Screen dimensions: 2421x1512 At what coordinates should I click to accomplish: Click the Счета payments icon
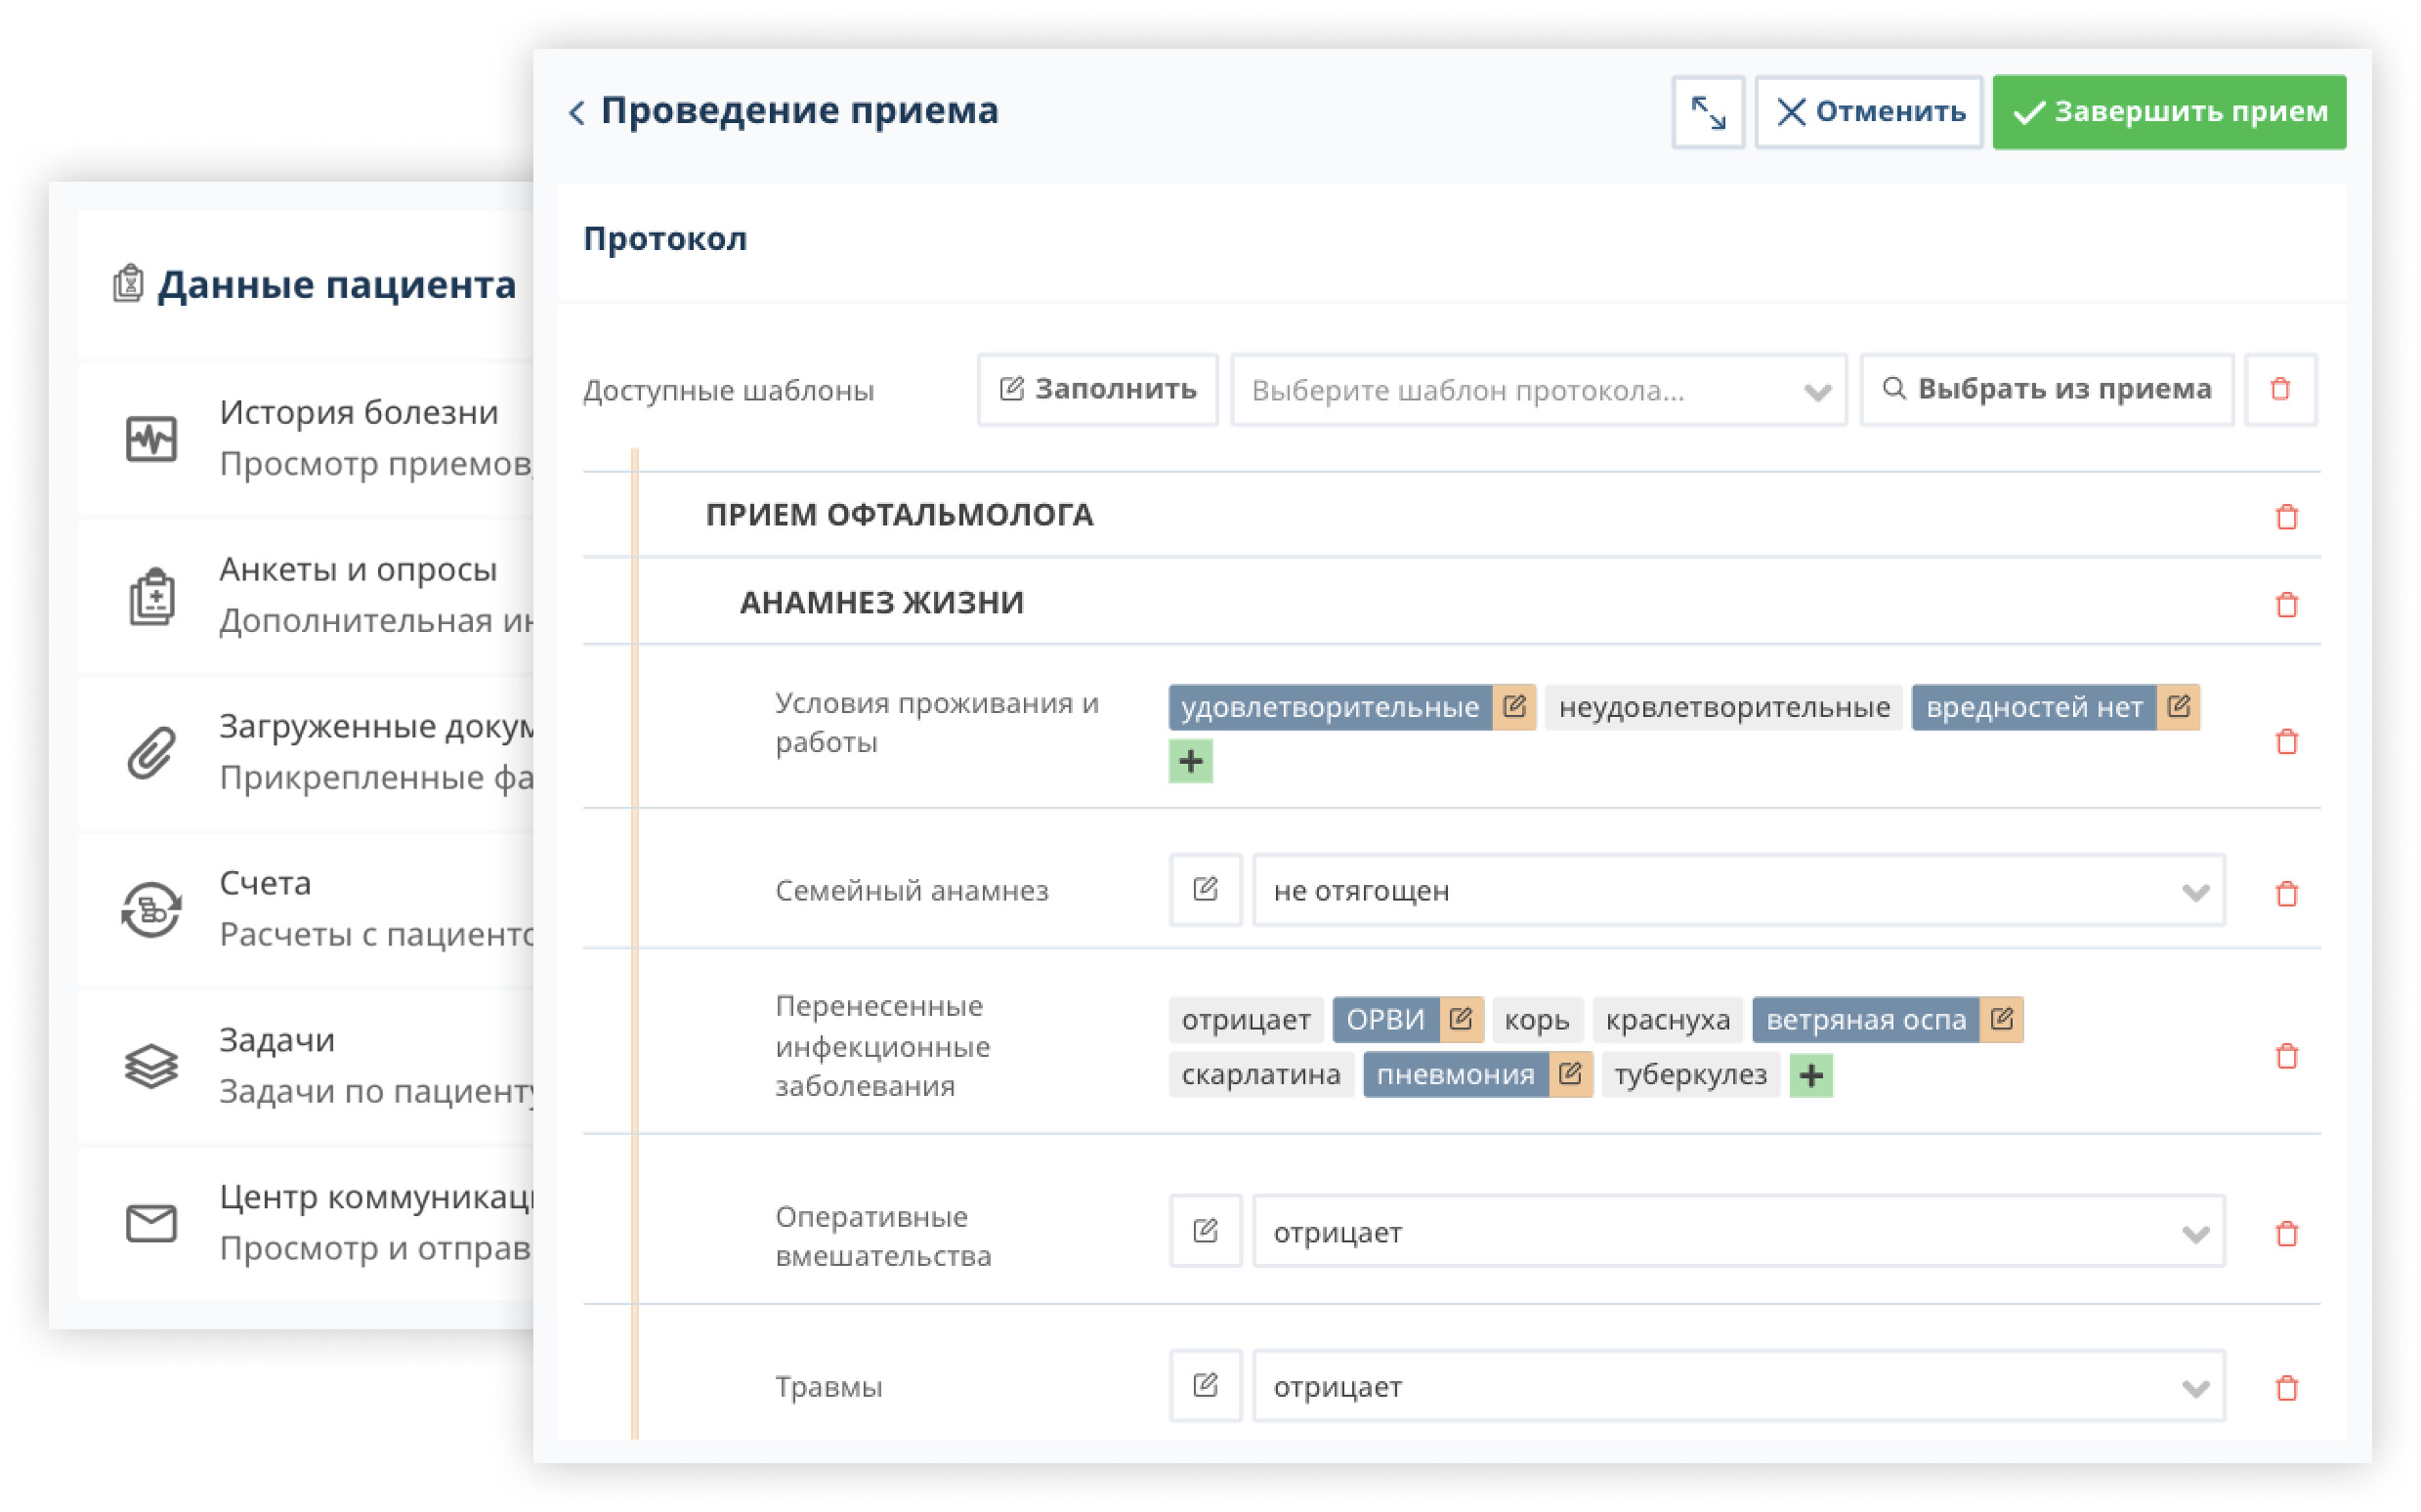[151, 910]
